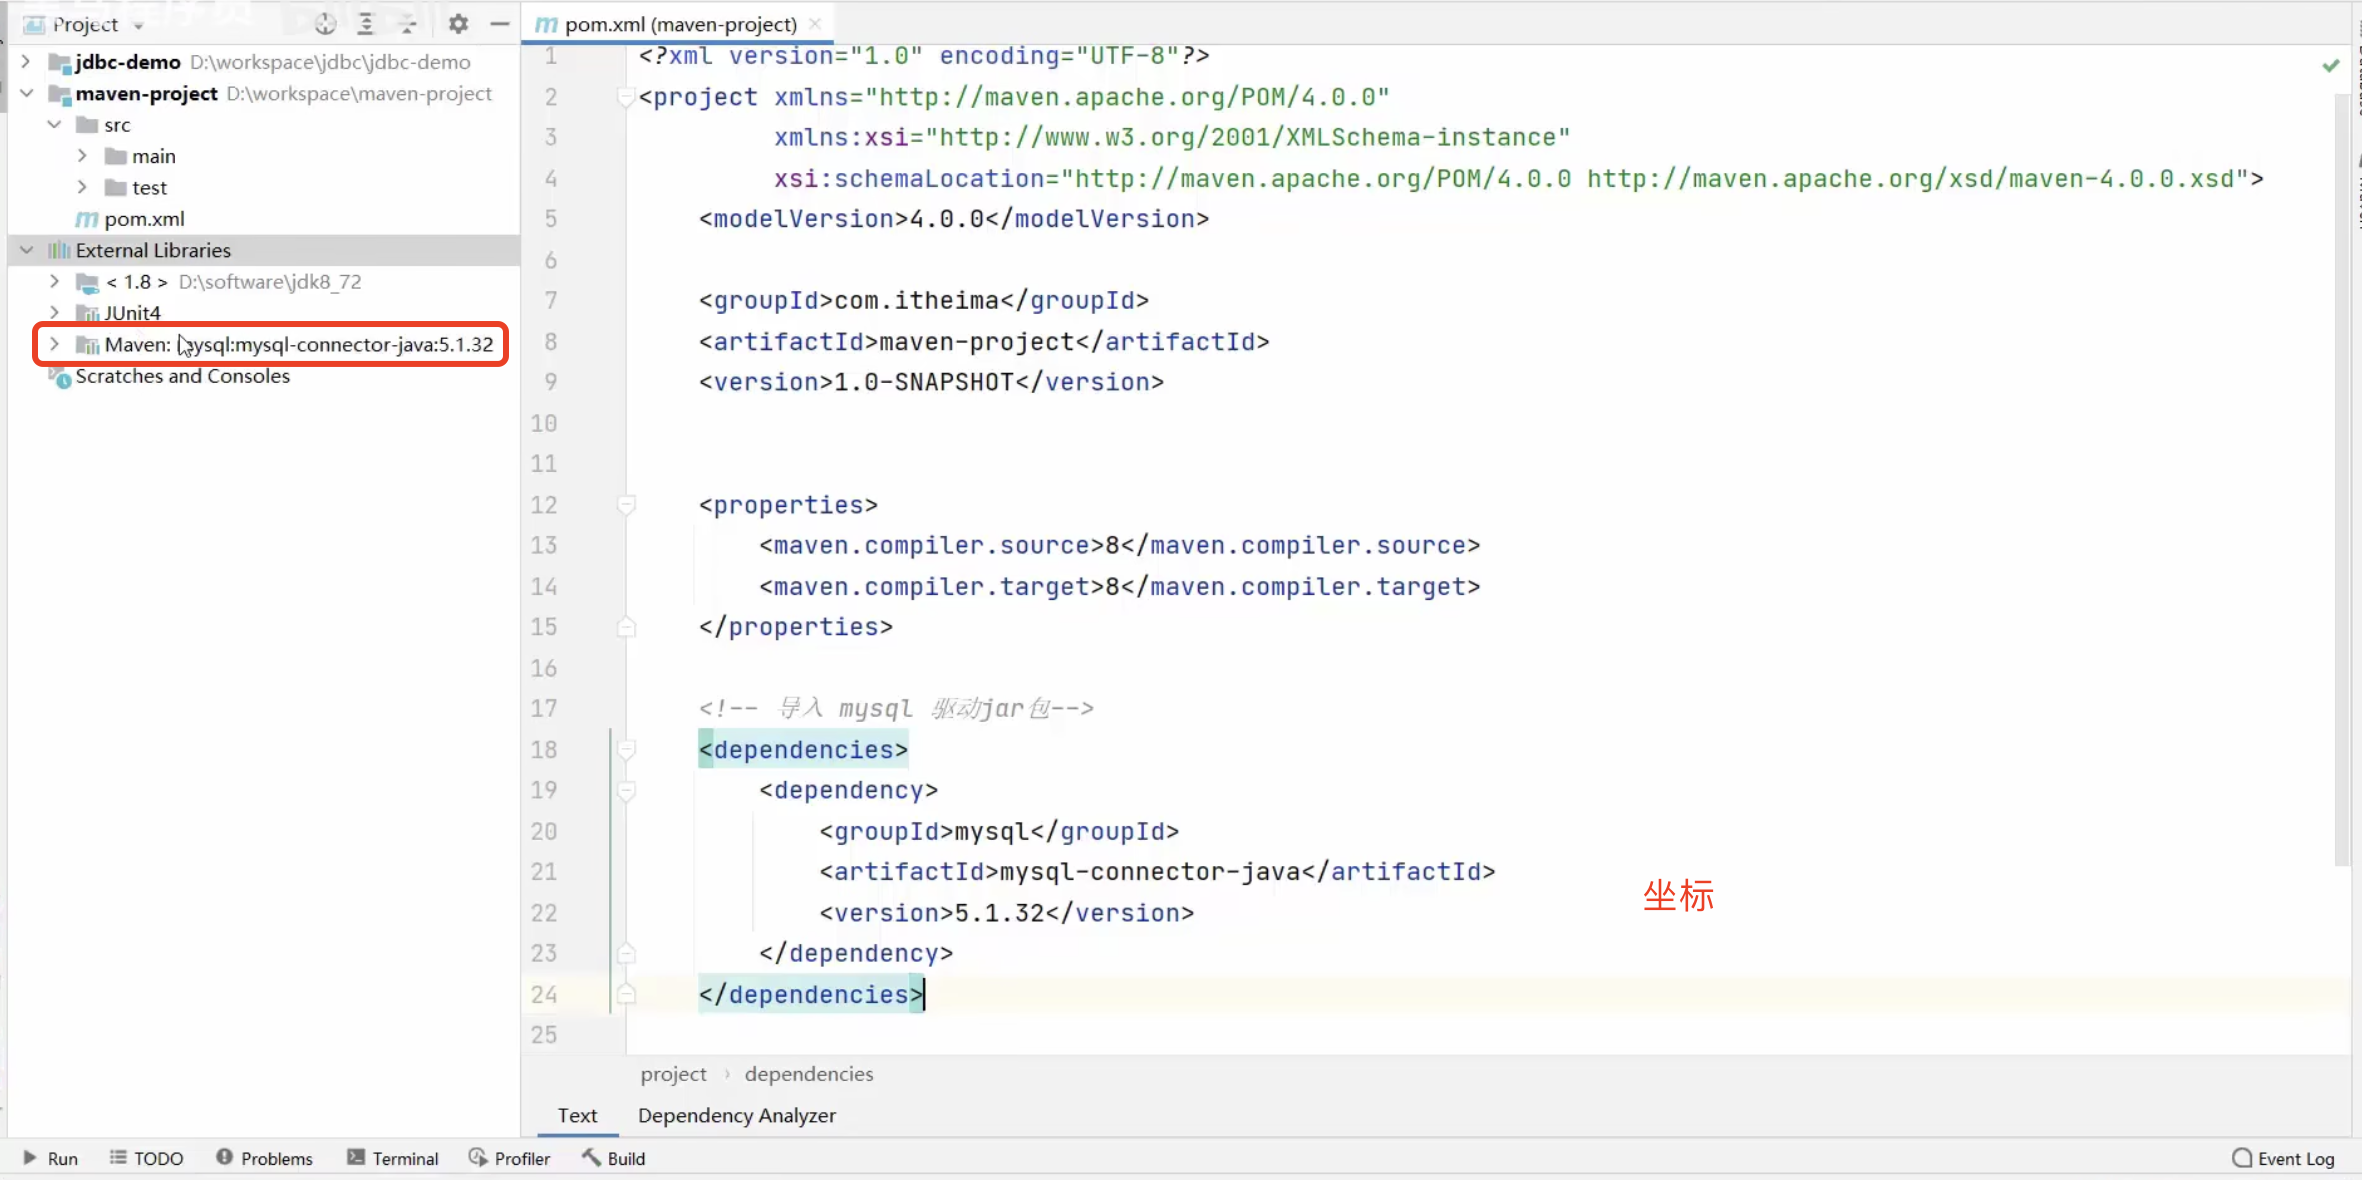2362x1180 pixels.
Task: Collapse the maven-project node
Action: click(26, 93)
